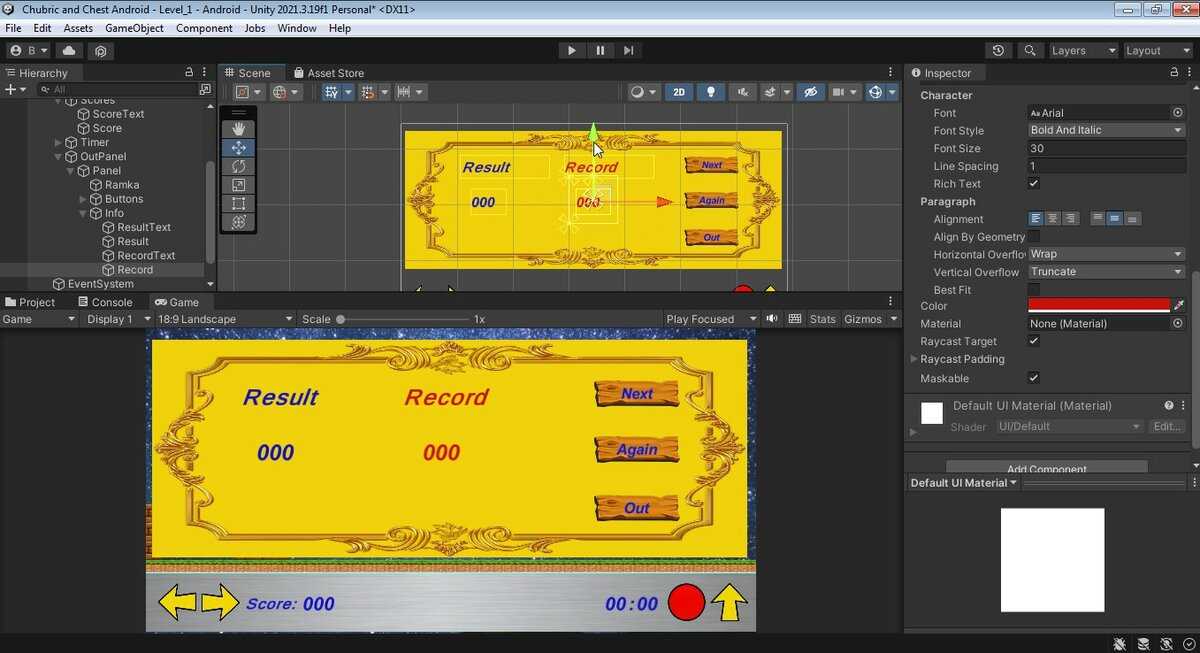Screen dimensions: 1200x653
Task: Click the Step frame button
Action: (x=628, y=51)
